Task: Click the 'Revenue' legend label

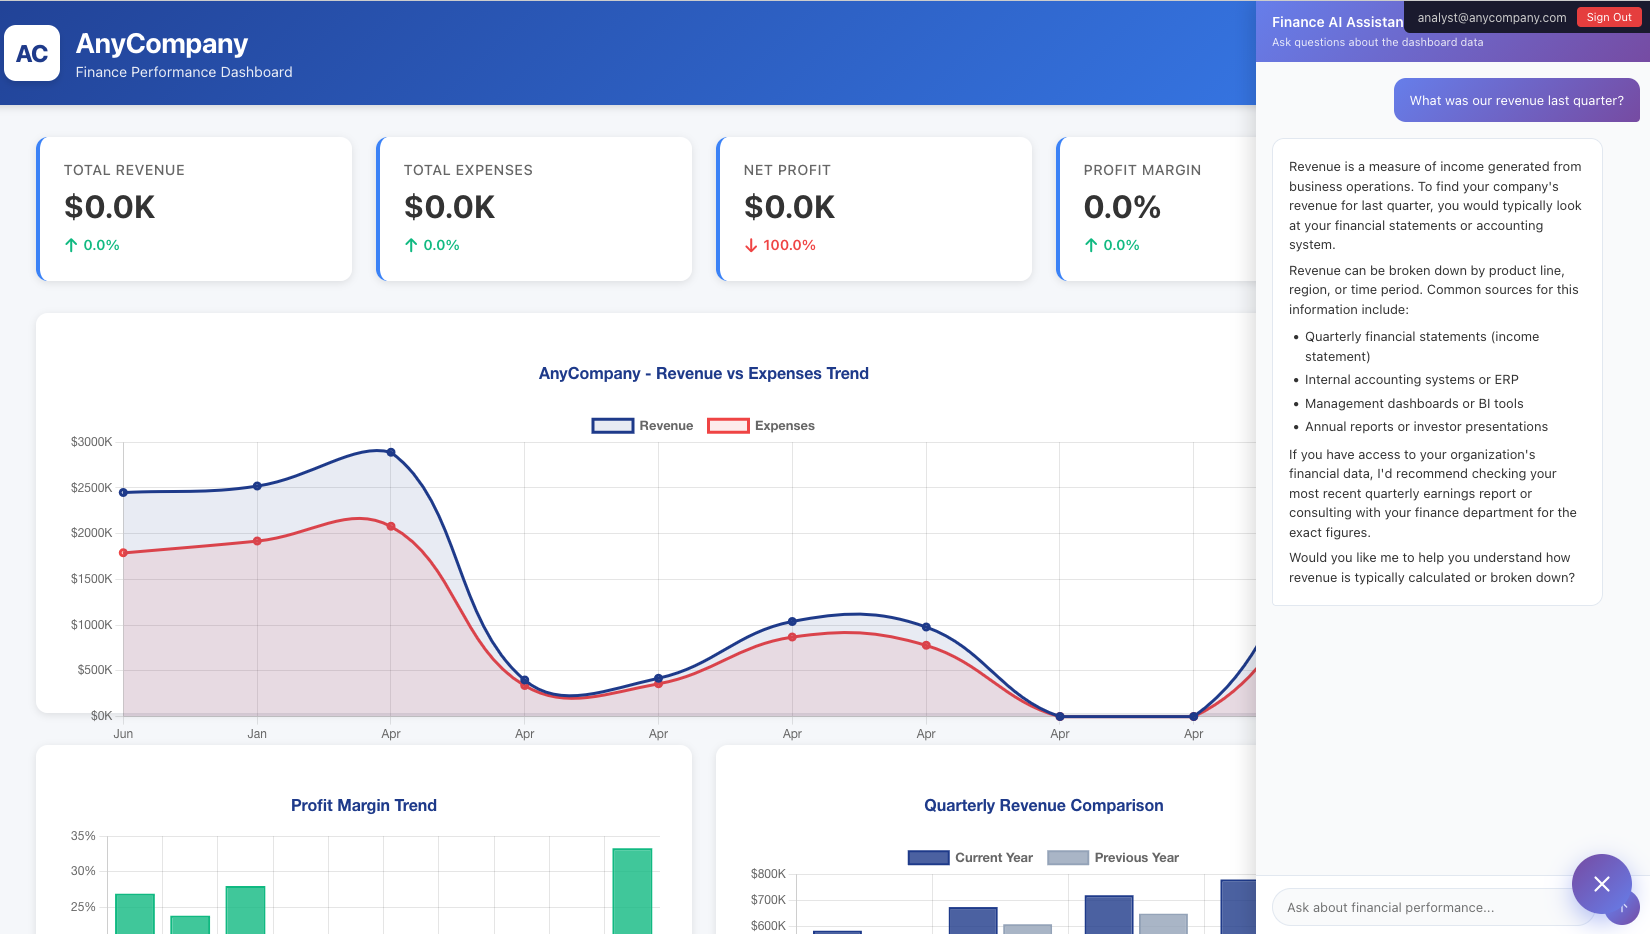Action: [x=666, y=426]
